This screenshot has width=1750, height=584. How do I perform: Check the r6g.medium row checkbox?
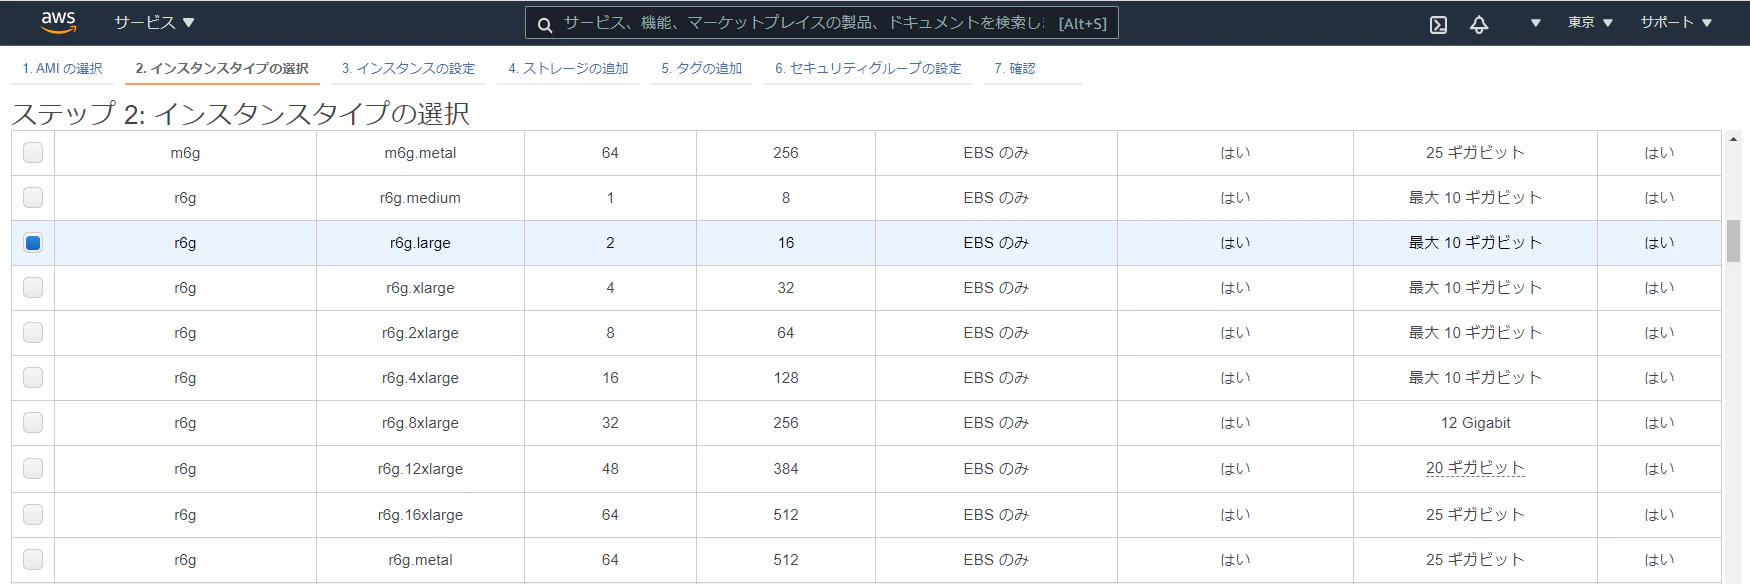pos(33,197)
